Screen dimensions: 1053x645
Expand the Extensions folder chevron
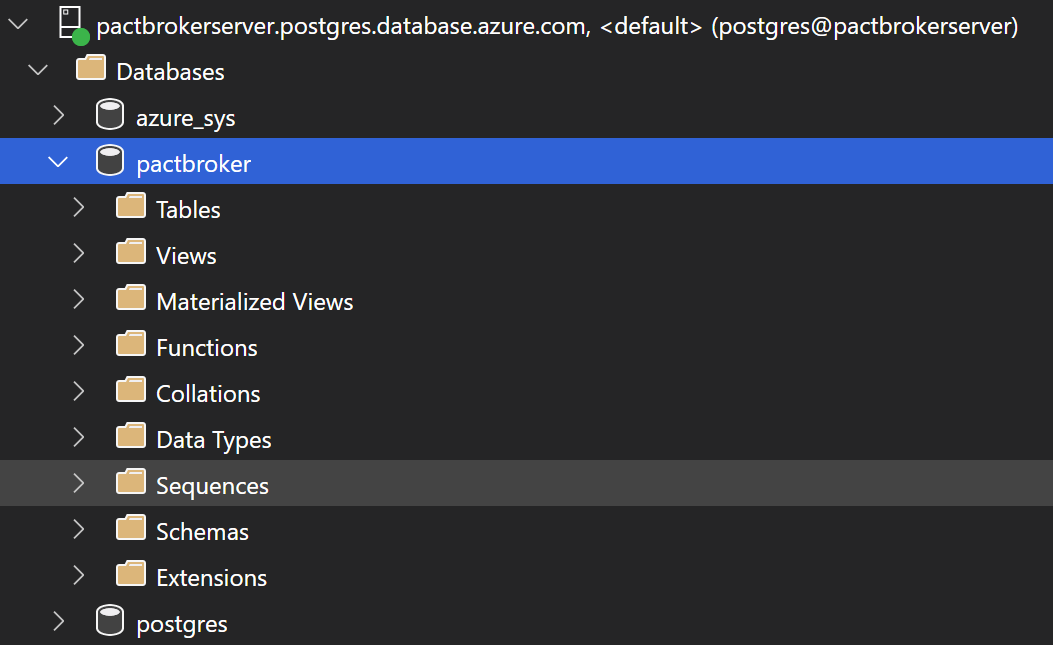pyautogui.click(x=79, y=576)
